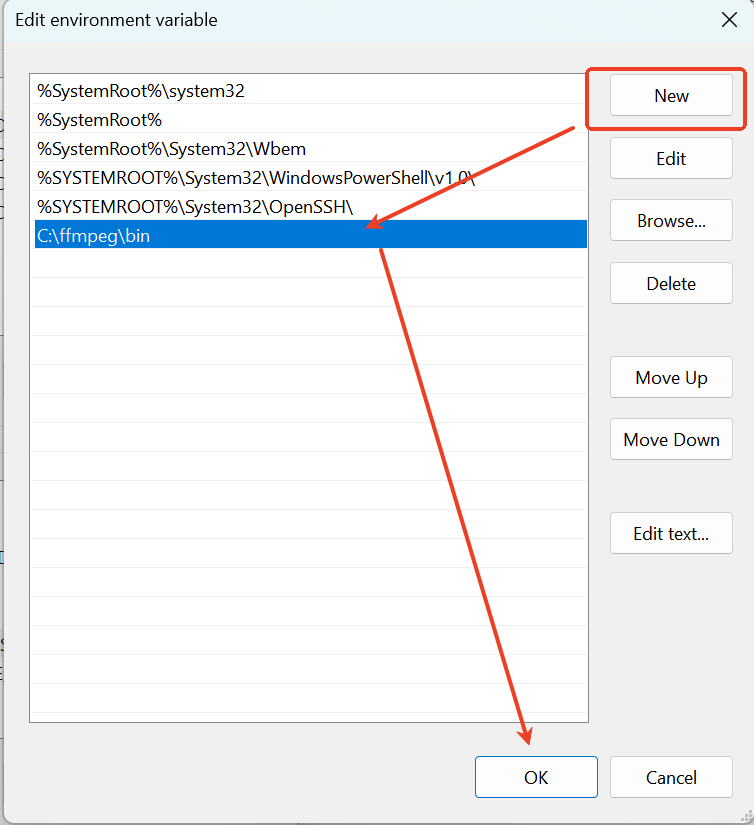Click the Move Down button
The height and width of the screenshot is (825, 754).
(x=671, y=439)
